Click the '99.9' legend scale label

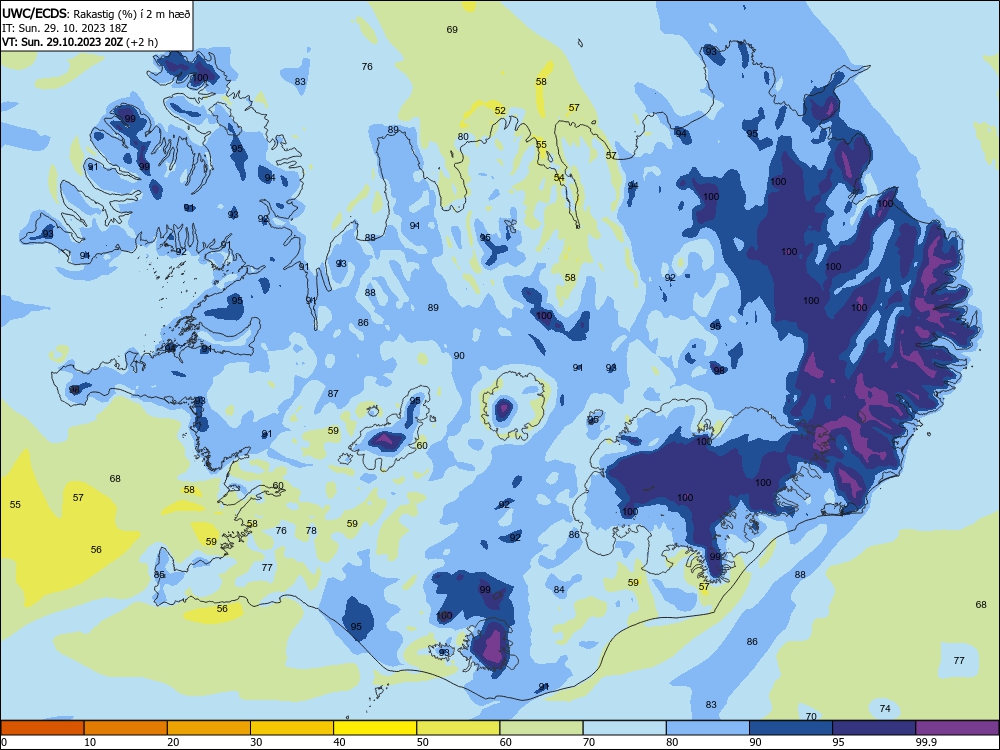point(926,742)
